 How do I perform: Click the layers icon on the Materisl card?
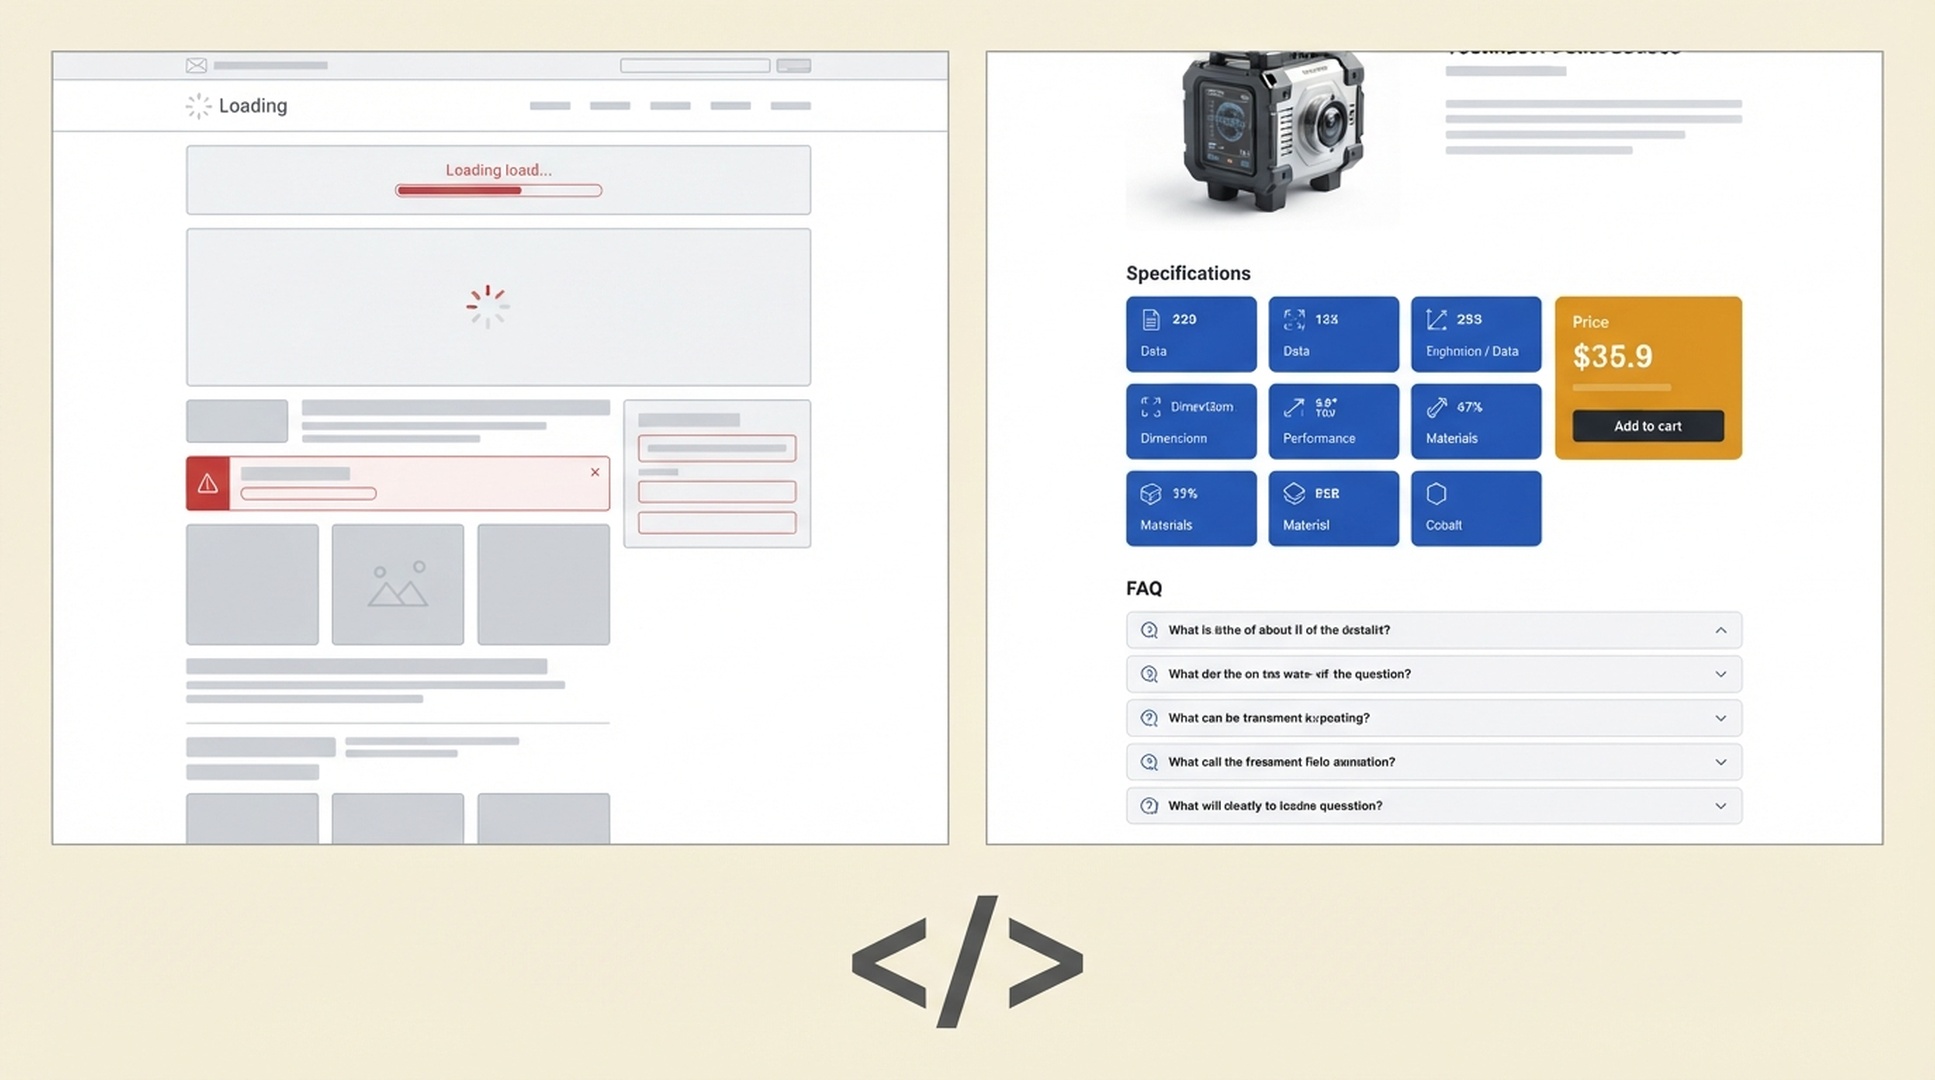click(1294, 494)
